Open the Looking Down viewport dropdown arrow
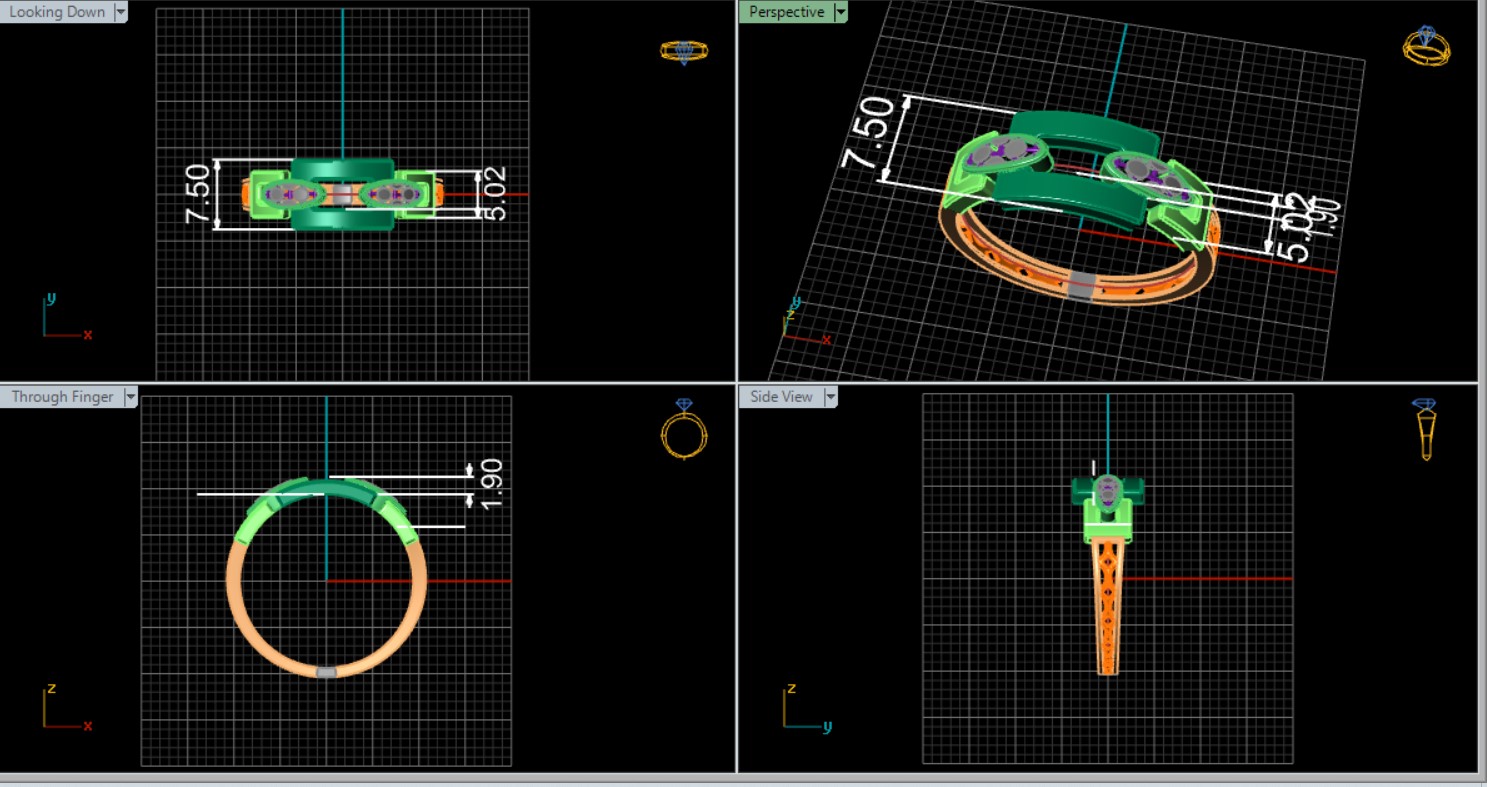The image size is (1487, 787). [121, 12]
